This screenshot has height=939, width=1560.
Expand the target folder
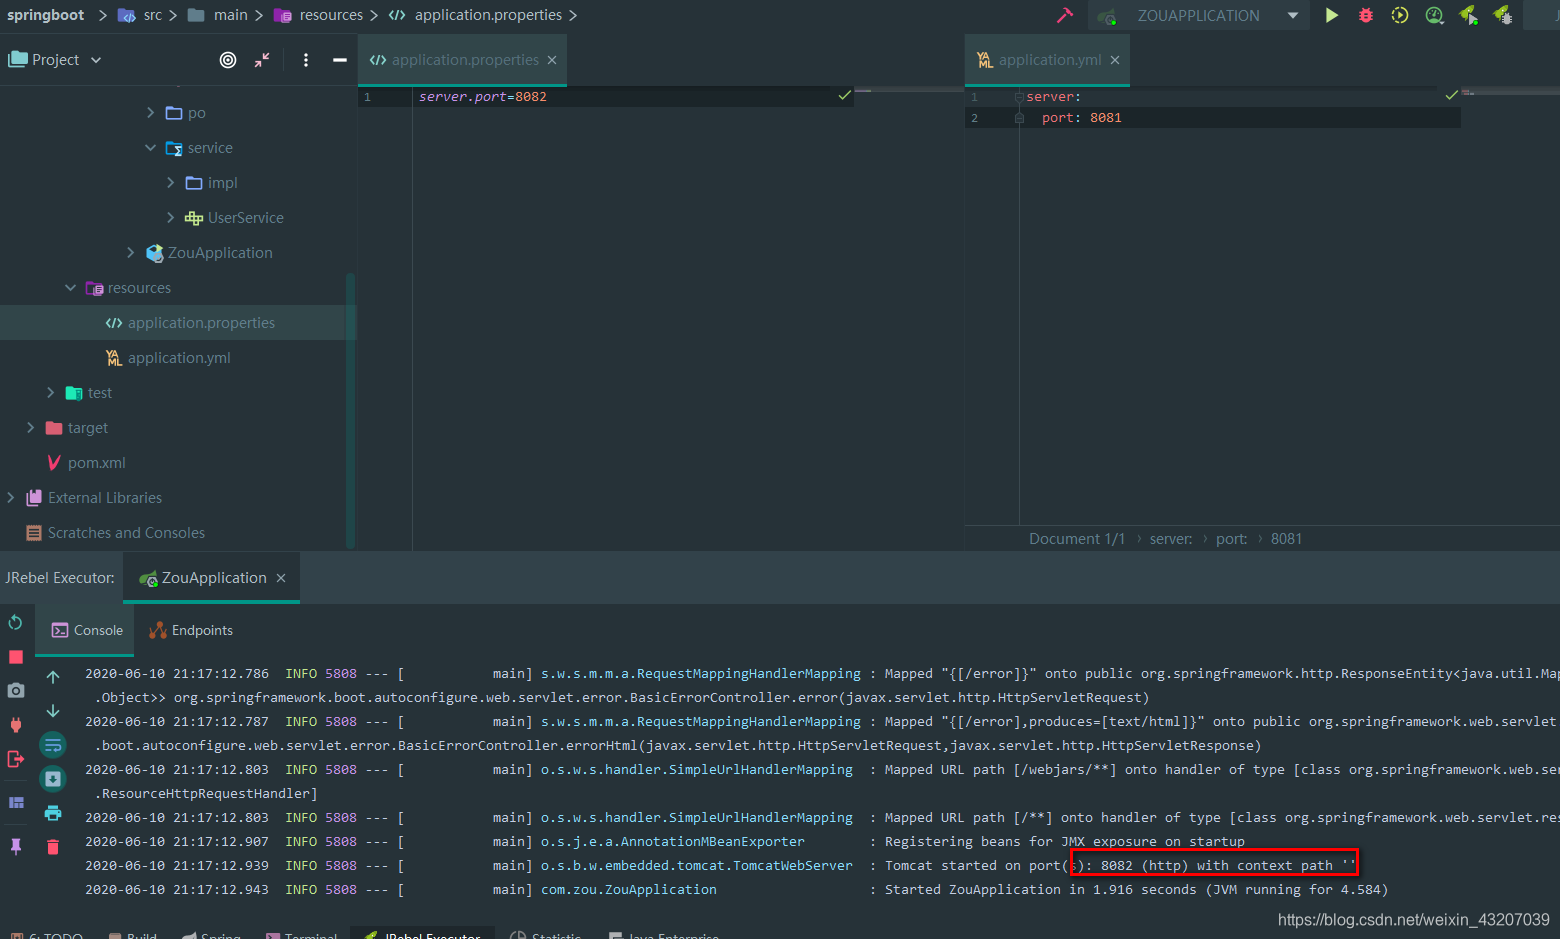coord(31,428)
